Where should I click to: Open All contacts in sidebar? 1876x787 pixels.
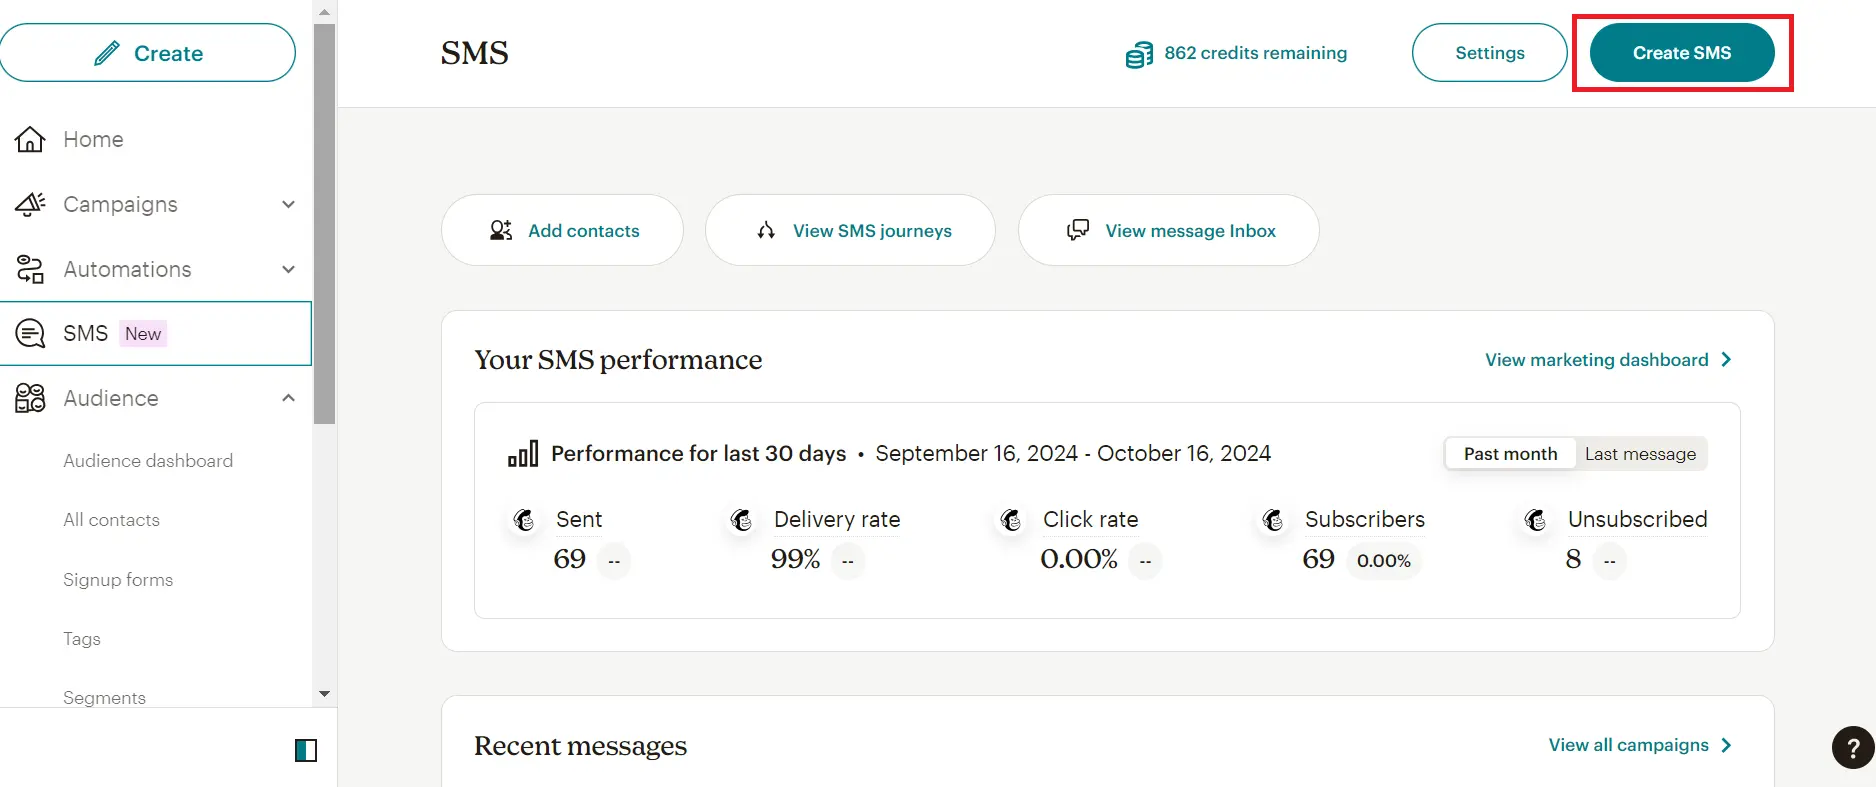[111, 520]
